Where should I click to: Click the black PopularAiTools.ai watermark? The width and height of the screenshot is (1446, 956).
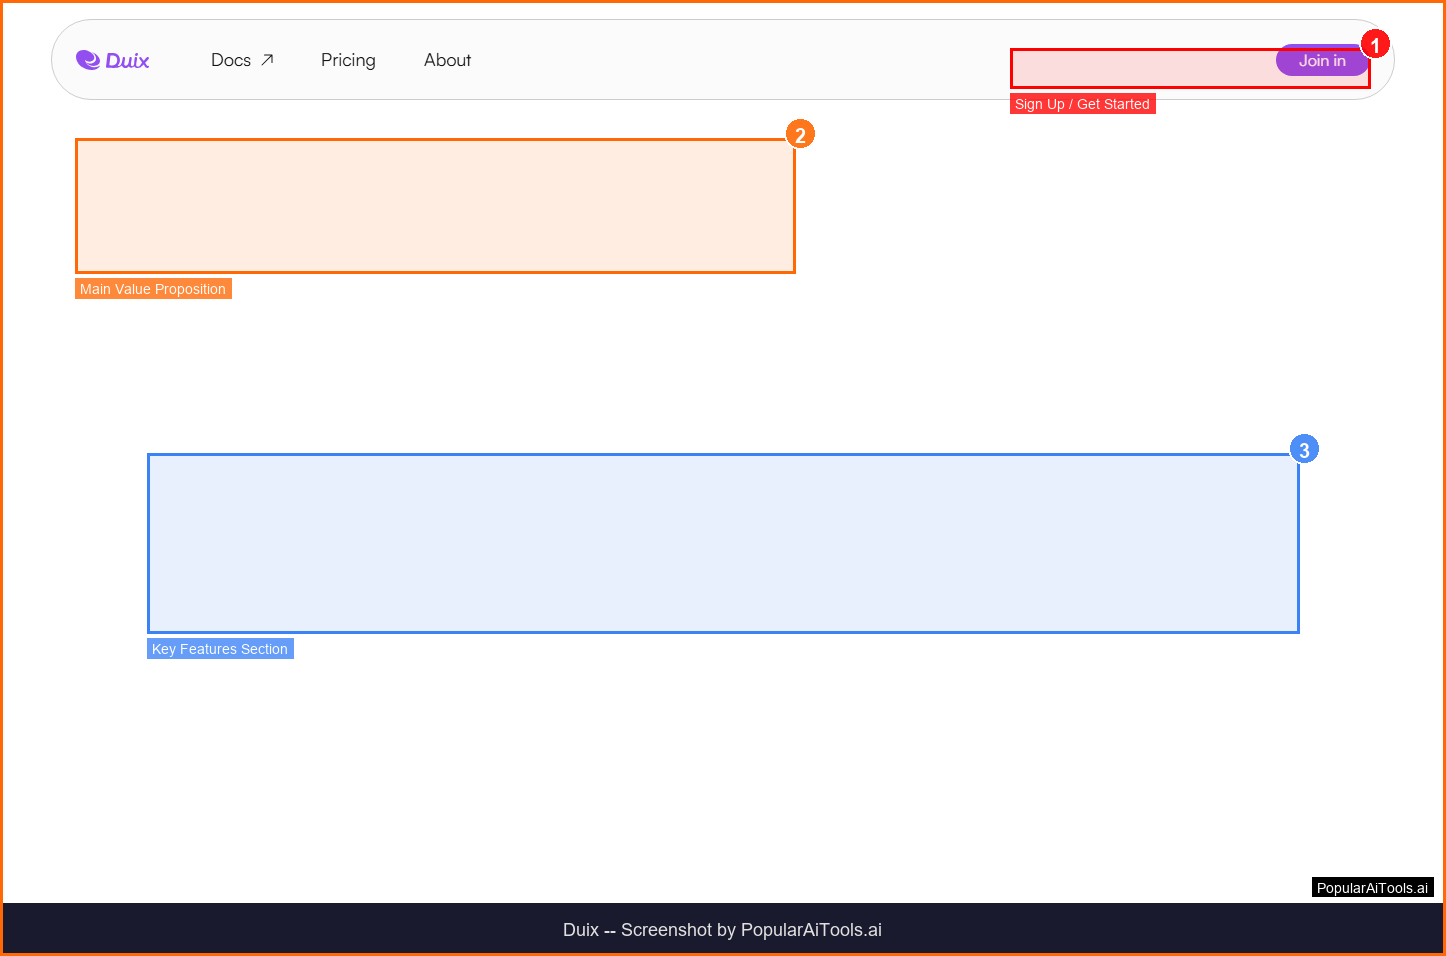(1372, 888)
